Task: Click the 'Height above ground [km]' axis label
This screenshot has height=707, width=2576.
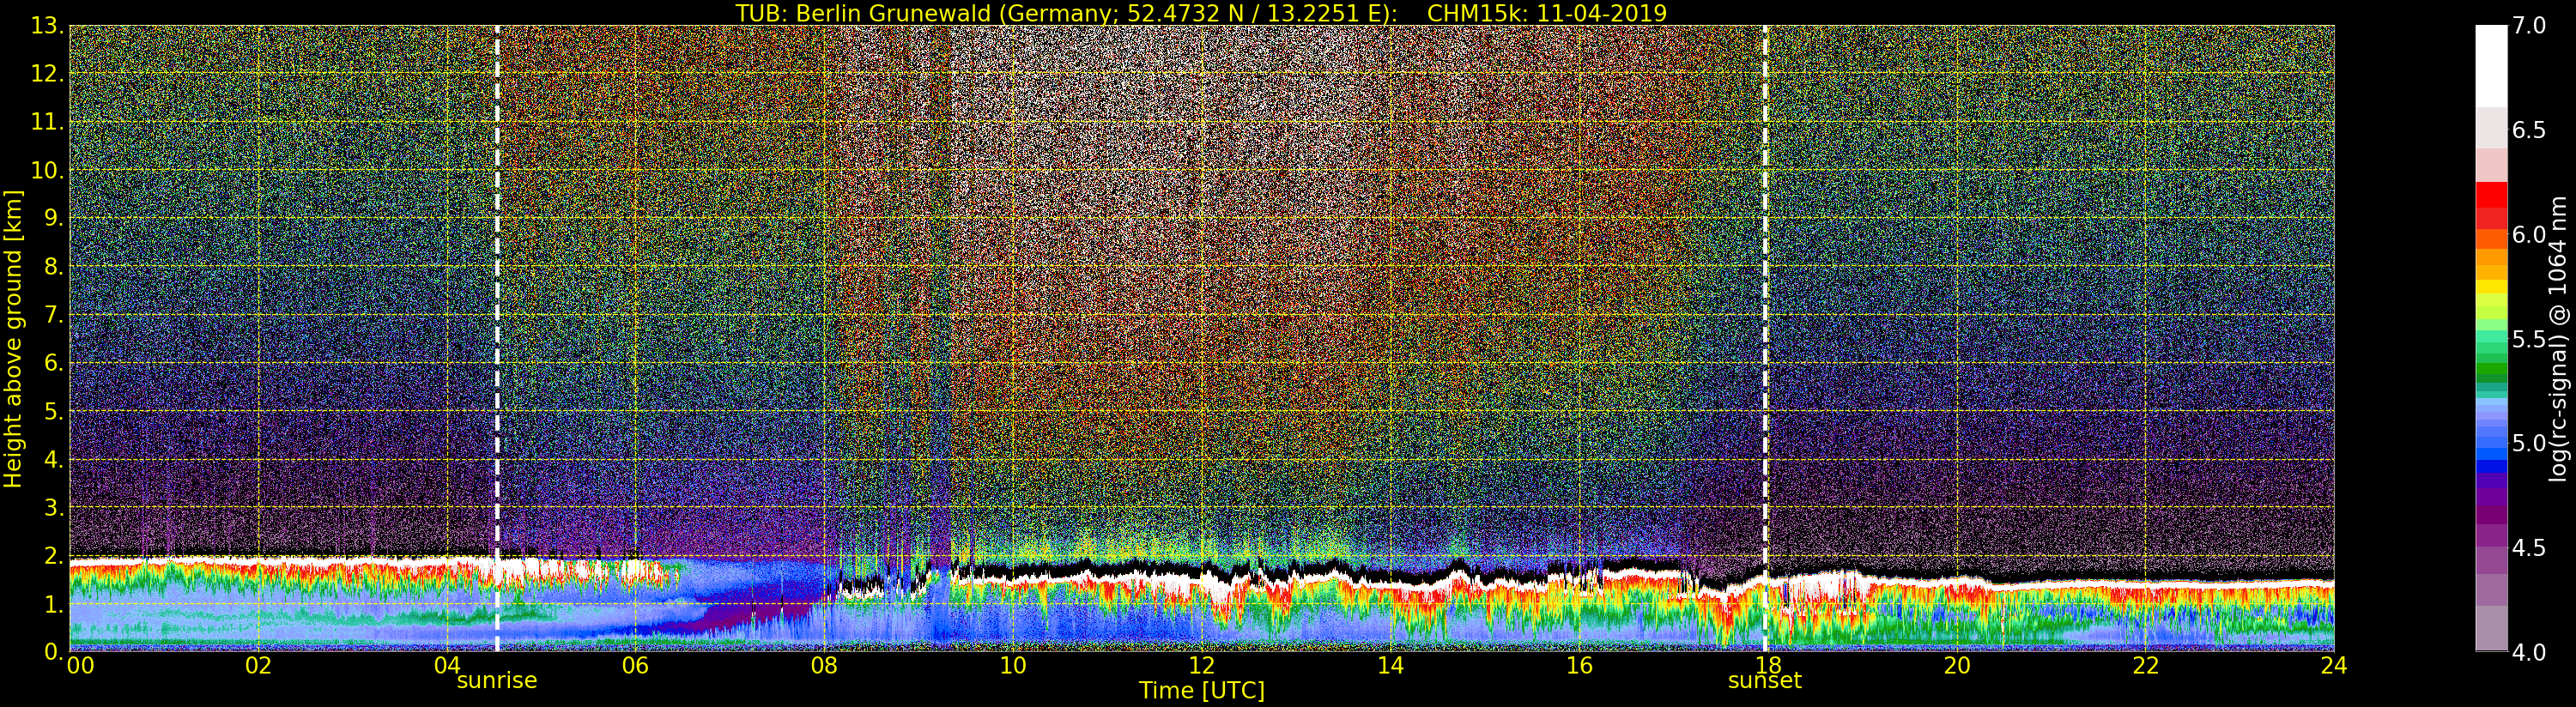Action: pyautogui.click(x=13, y=339)
